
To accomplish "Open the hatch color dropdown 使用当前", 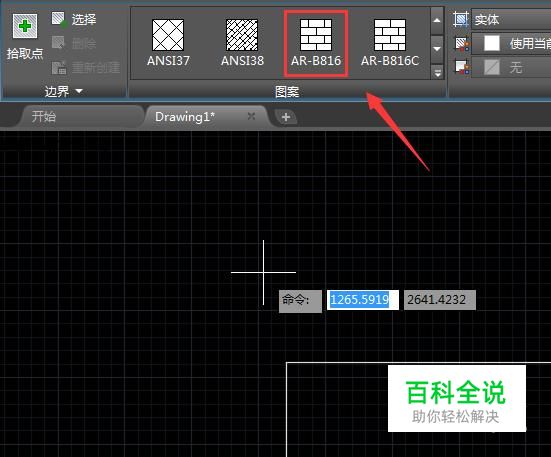I will pos(511,44).
